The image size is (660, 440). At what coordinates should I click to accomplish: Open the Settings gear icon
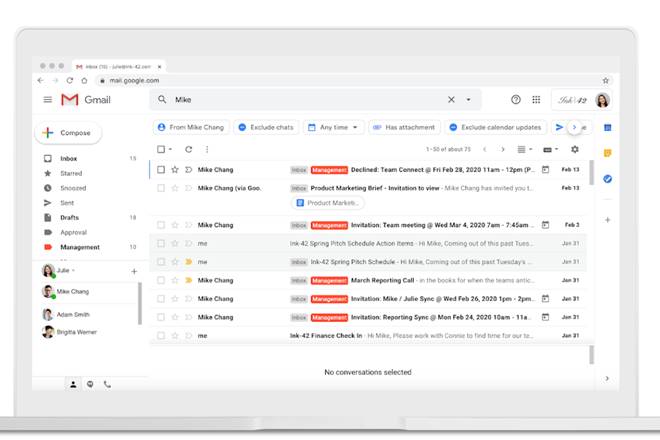pos(574,149)
